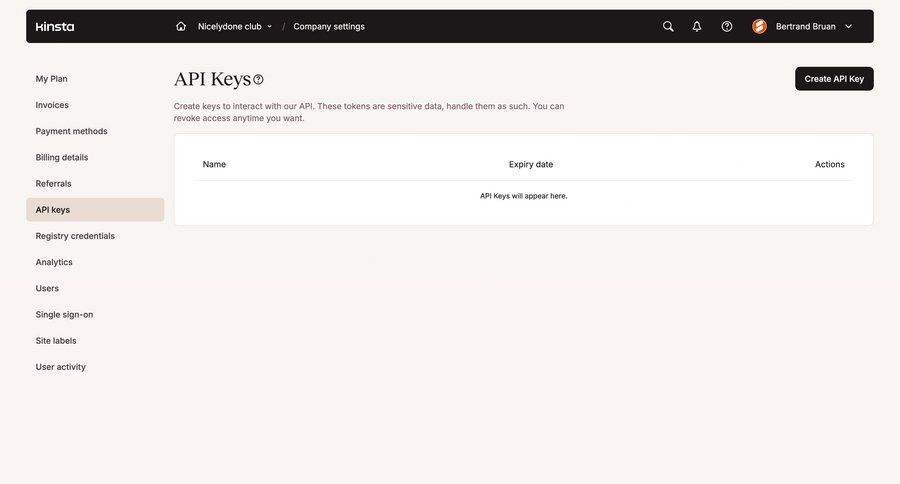The height and width of the screenshot is (484, 900).
Task: Go to the home icon
Action: coord(181,26)
